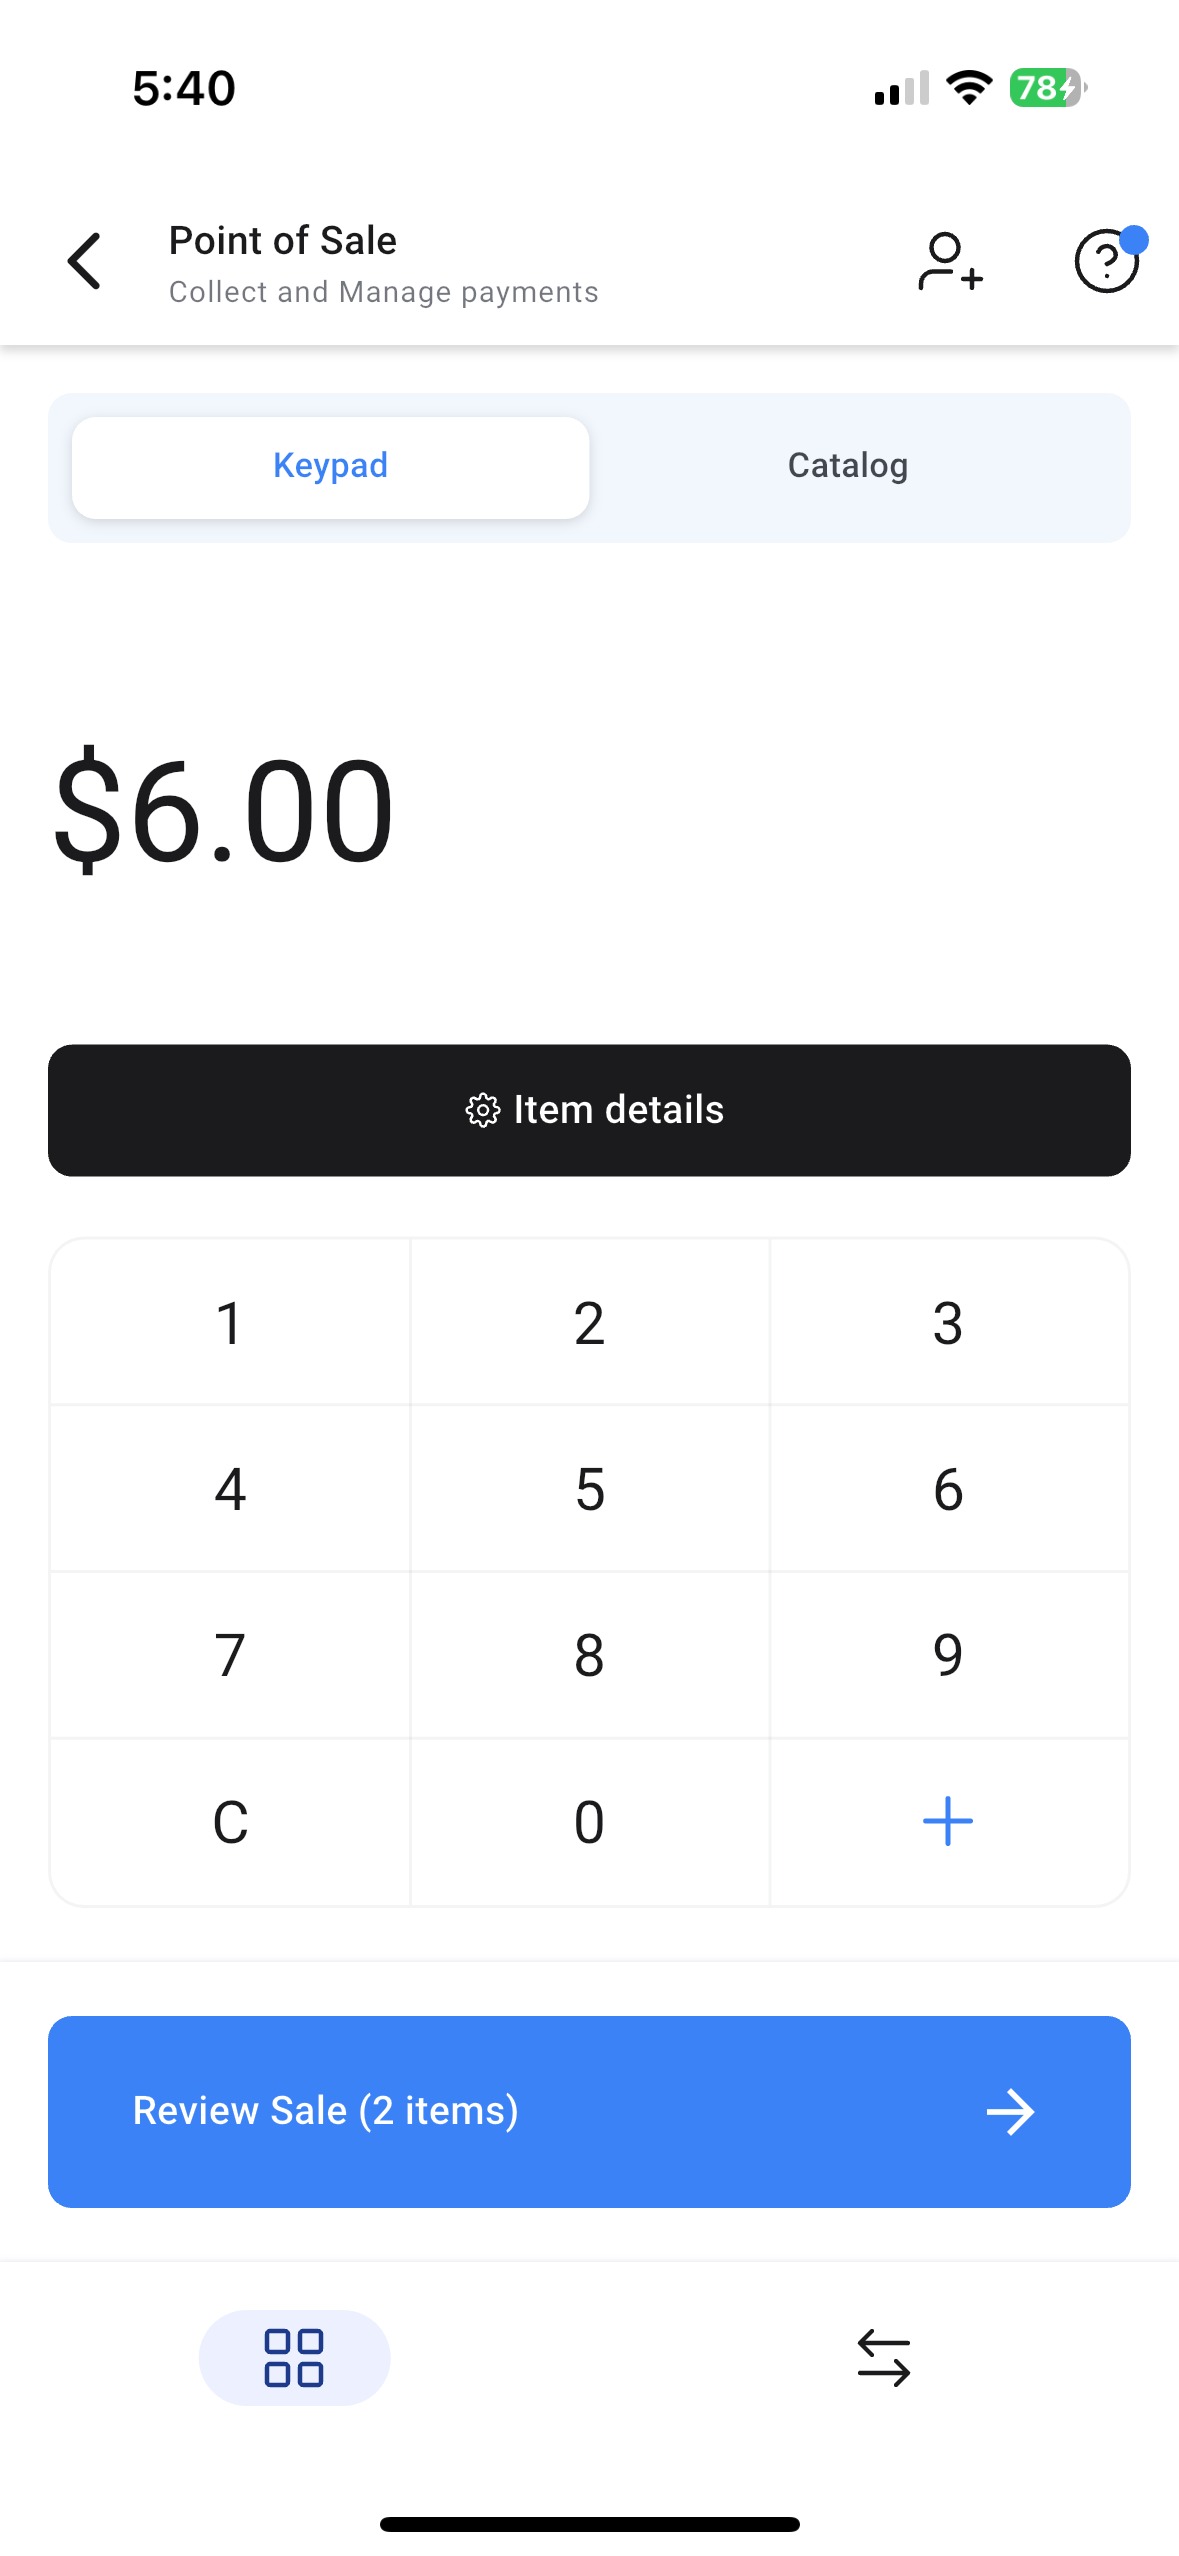Tap the 0 key
The height and width of the screenshot is (2556, 1179).
pyautogui.click(x=590, y=1821)
